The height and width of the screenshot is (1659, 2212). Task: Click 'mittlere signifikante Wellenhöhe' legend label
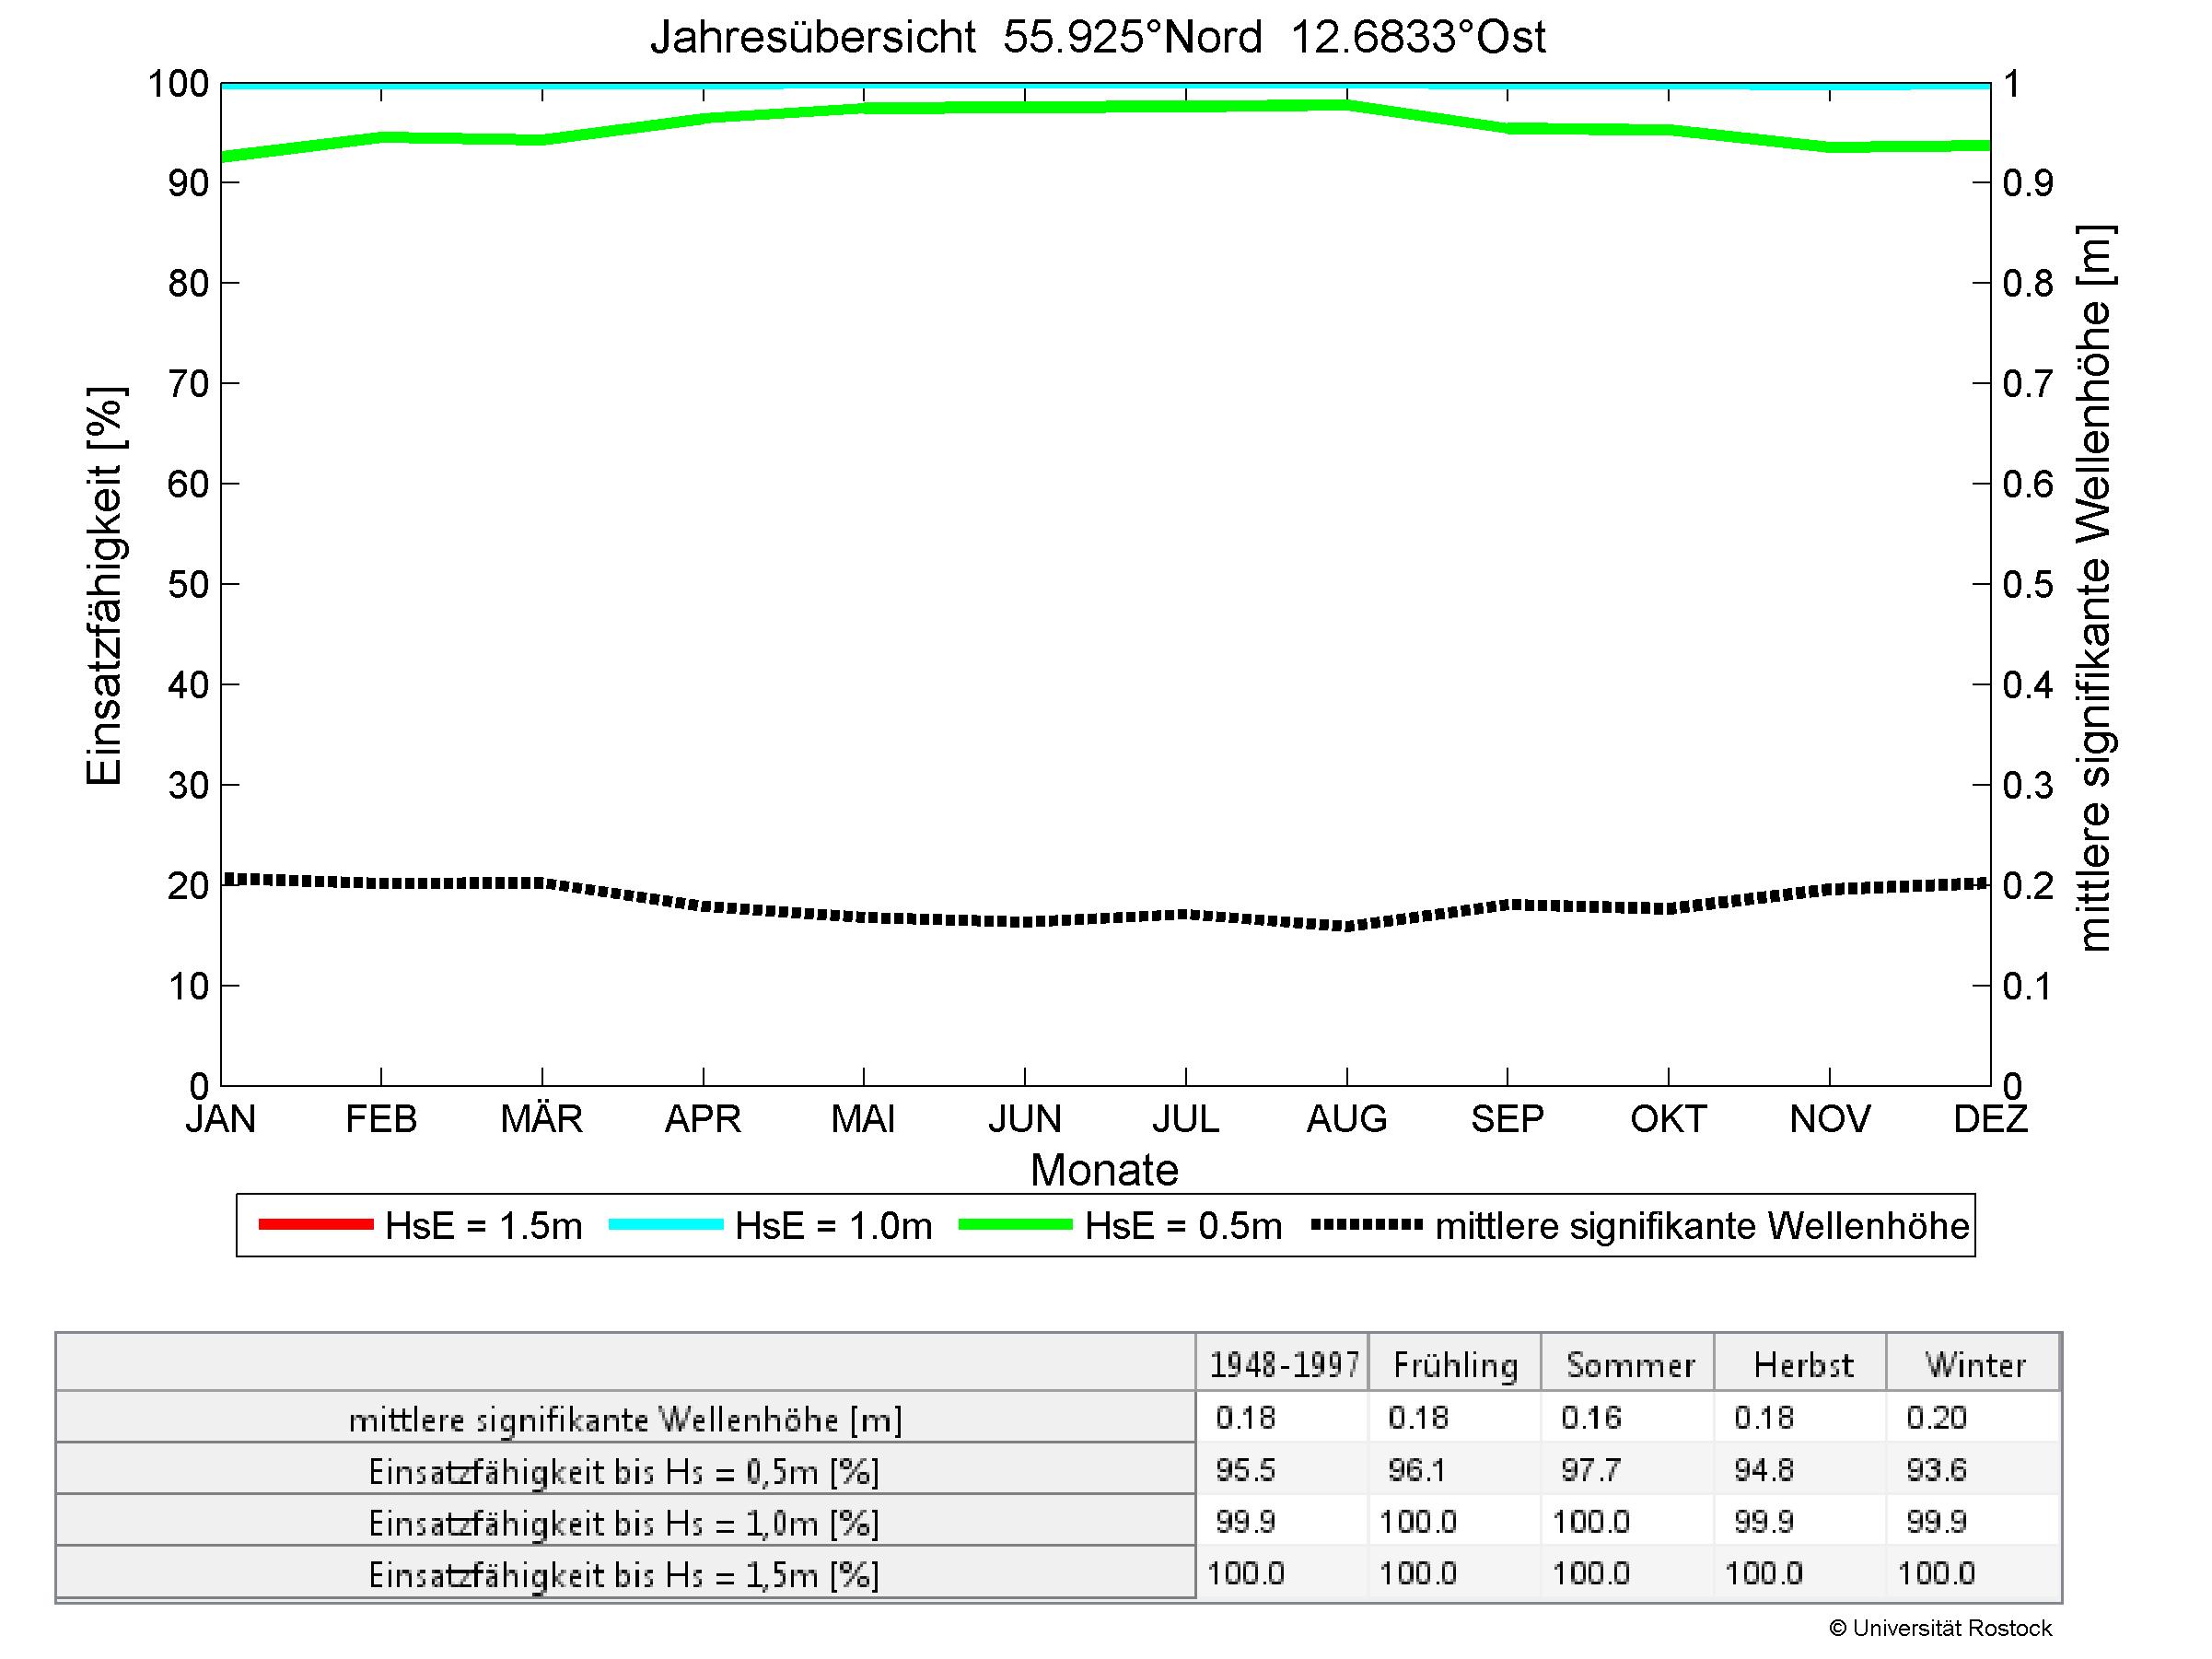(1702, 1226)
